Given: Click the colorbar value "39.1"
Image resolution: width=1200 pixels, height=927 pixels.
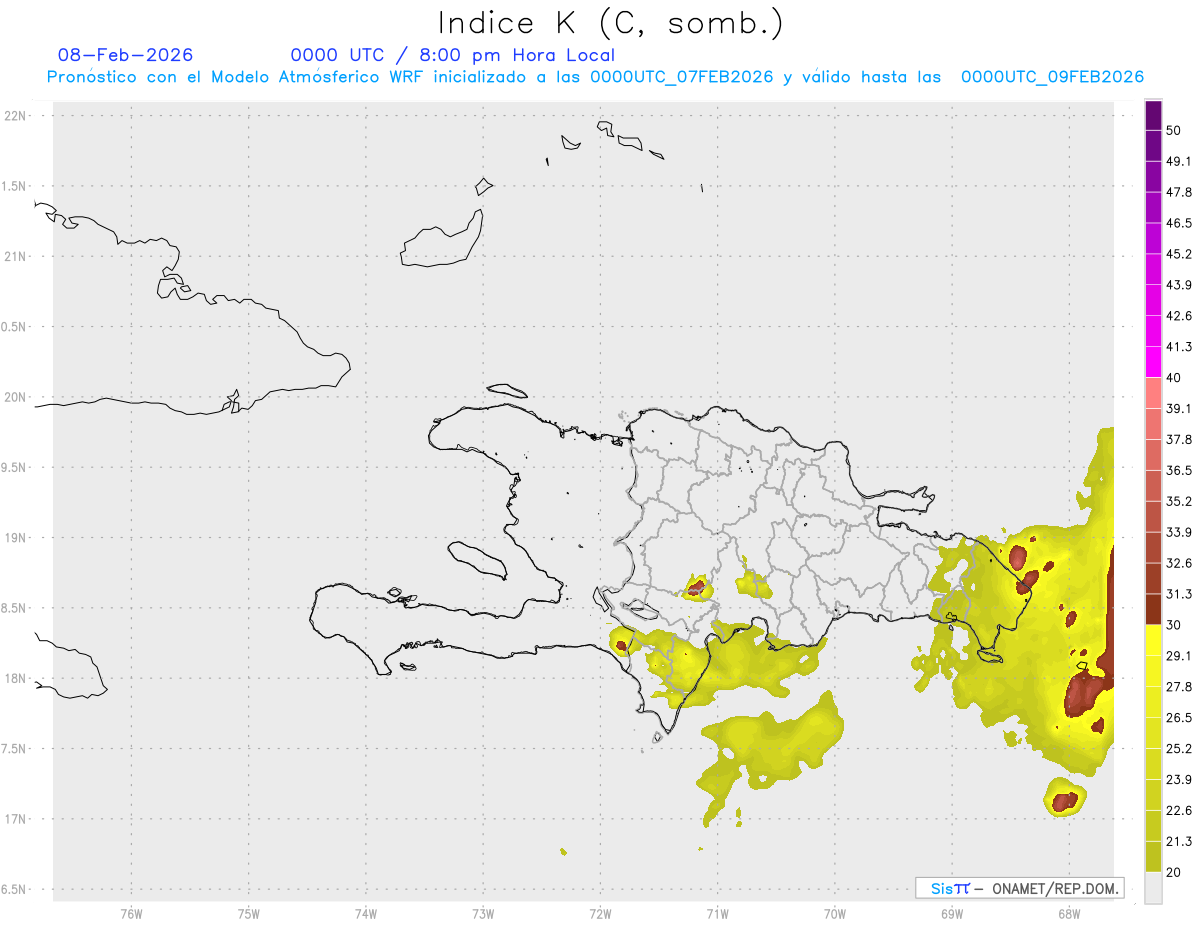Looking at the screenshot, I should point(1179,408).
